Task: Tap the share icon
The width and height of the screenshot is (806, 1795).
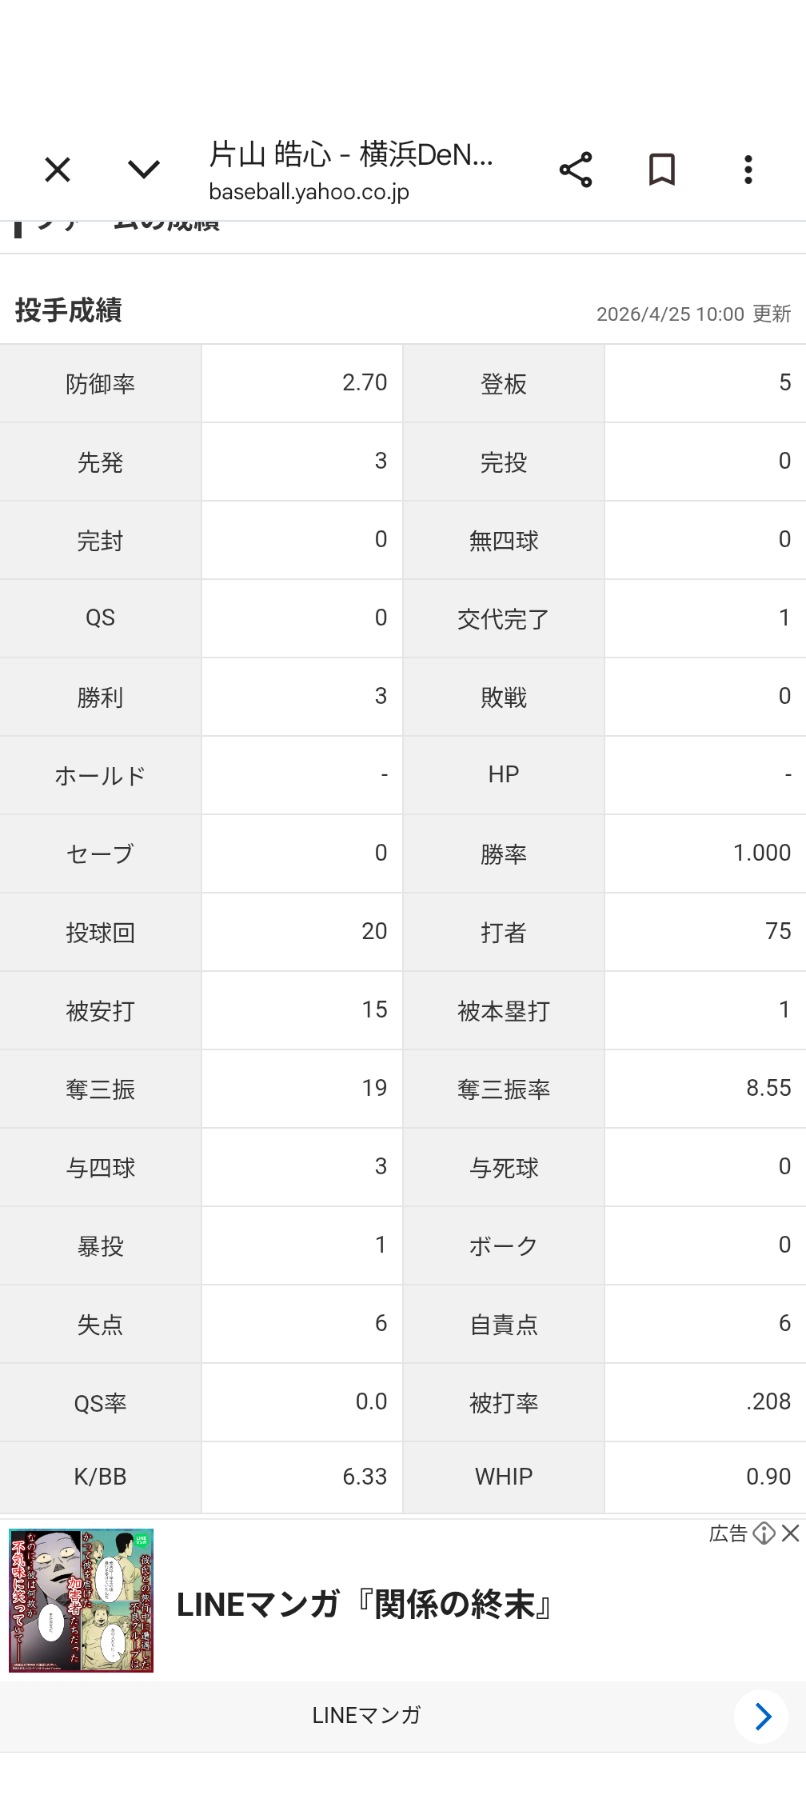Action: (x=575, y=170)
